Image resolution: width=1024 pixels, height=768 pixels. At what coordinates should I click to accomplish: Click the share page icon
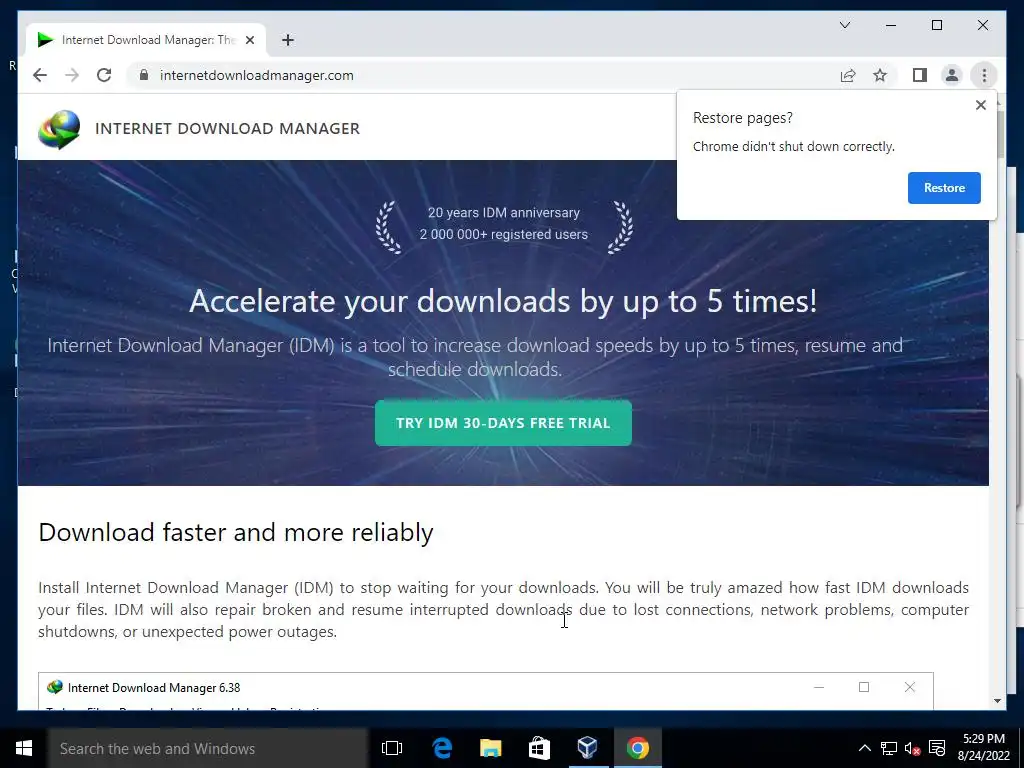(x=848, y=75)
